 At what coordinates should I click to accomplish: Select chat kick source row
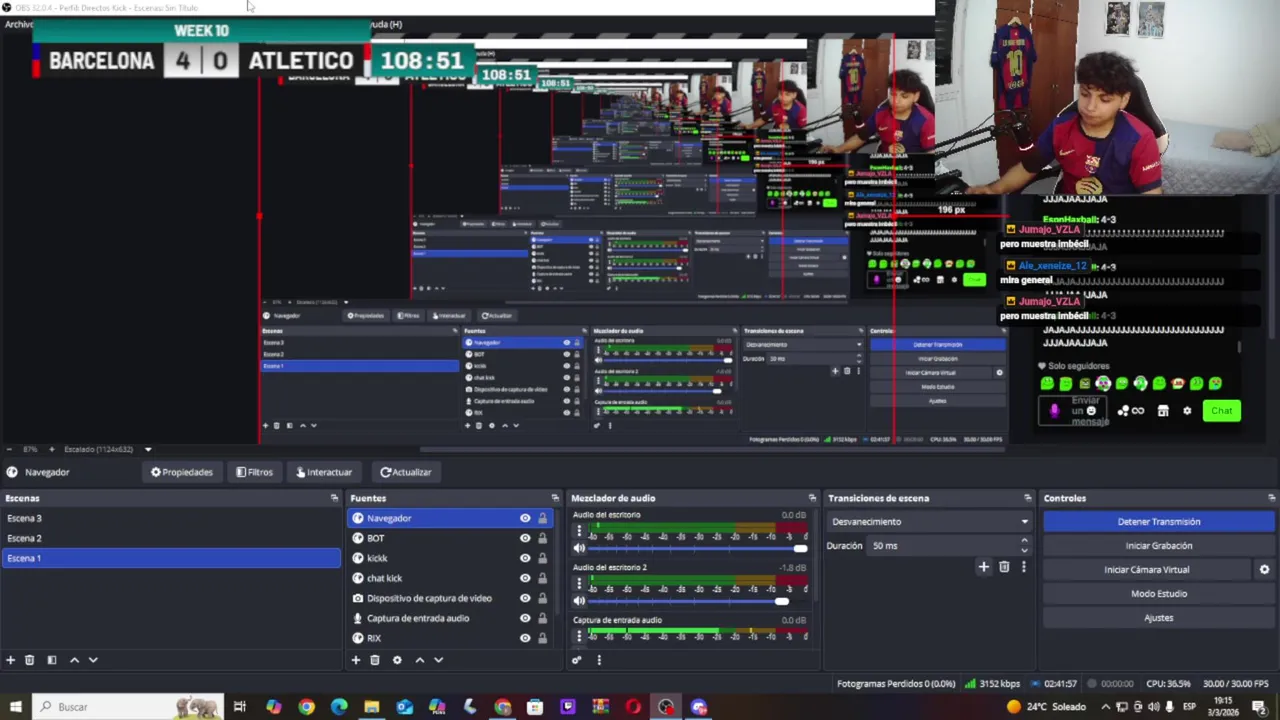pos(448,578)
